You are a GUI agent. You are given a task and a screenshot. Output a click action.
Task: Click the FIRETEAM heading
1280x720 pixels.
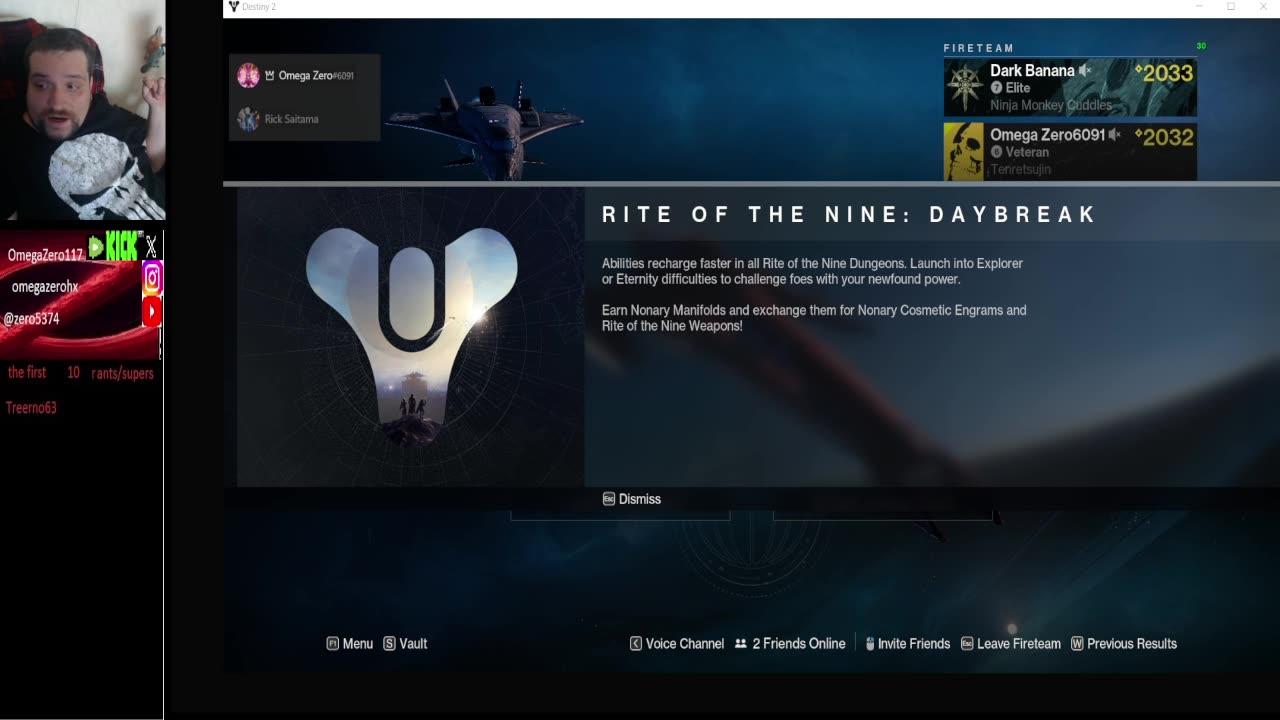coord(979,48)
